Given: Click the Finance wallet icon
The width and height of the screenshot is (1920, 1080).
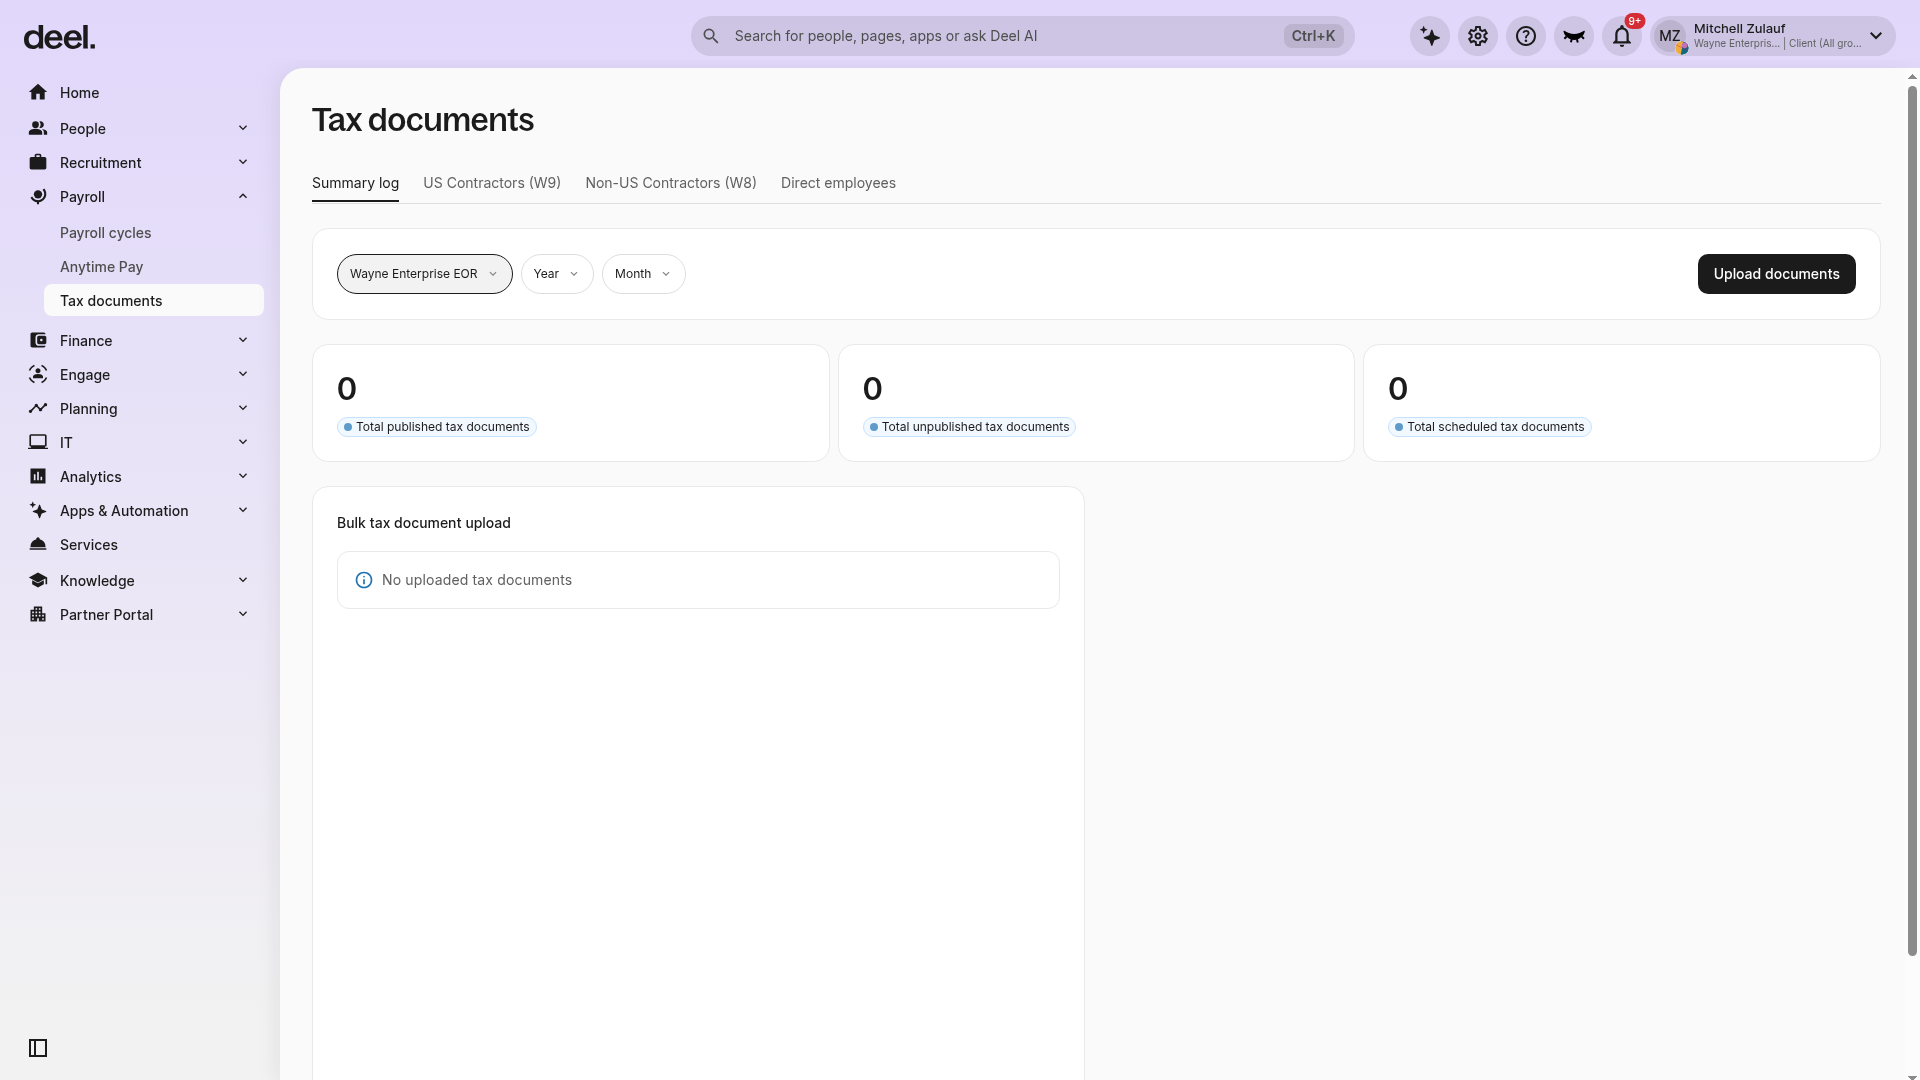Looking at the screenshot, I should (x=38, y=340).
